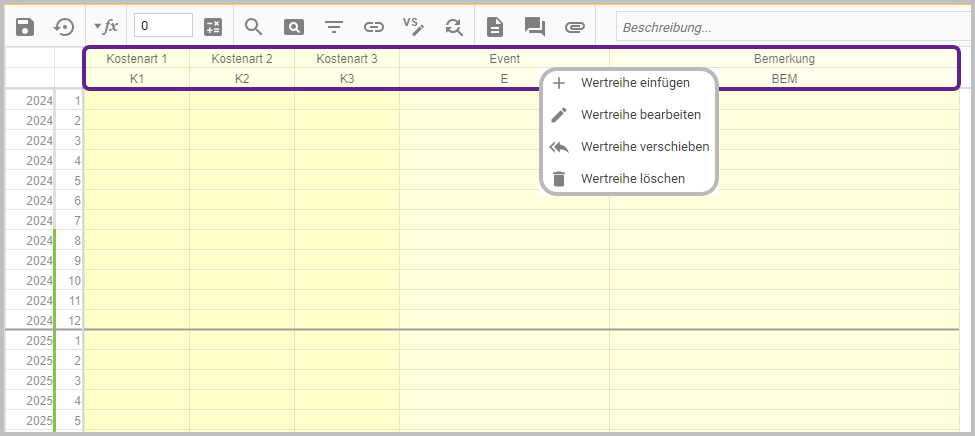Image resolution: width=975 pixels, height=436 pixels.
Task: Click the Kostenart 1 column header
Action: 137,59
